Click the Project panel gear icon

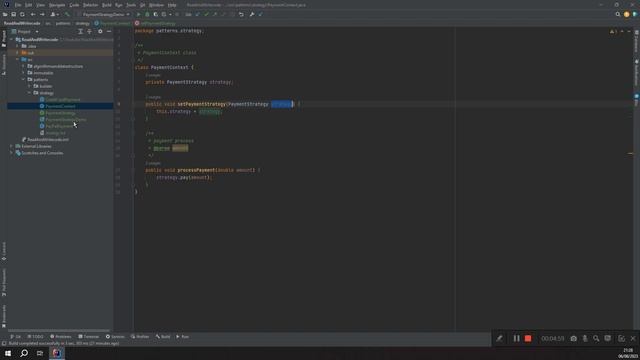pyautogui.click(x=100, y=31)
